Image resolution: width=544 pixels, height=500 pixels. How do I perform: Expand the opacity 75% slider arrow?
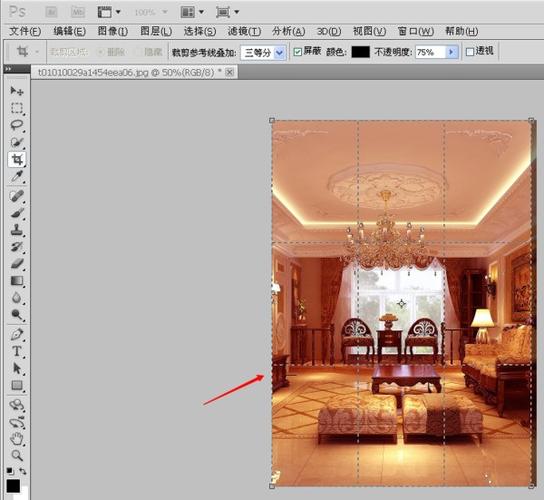tap(451, 52)
